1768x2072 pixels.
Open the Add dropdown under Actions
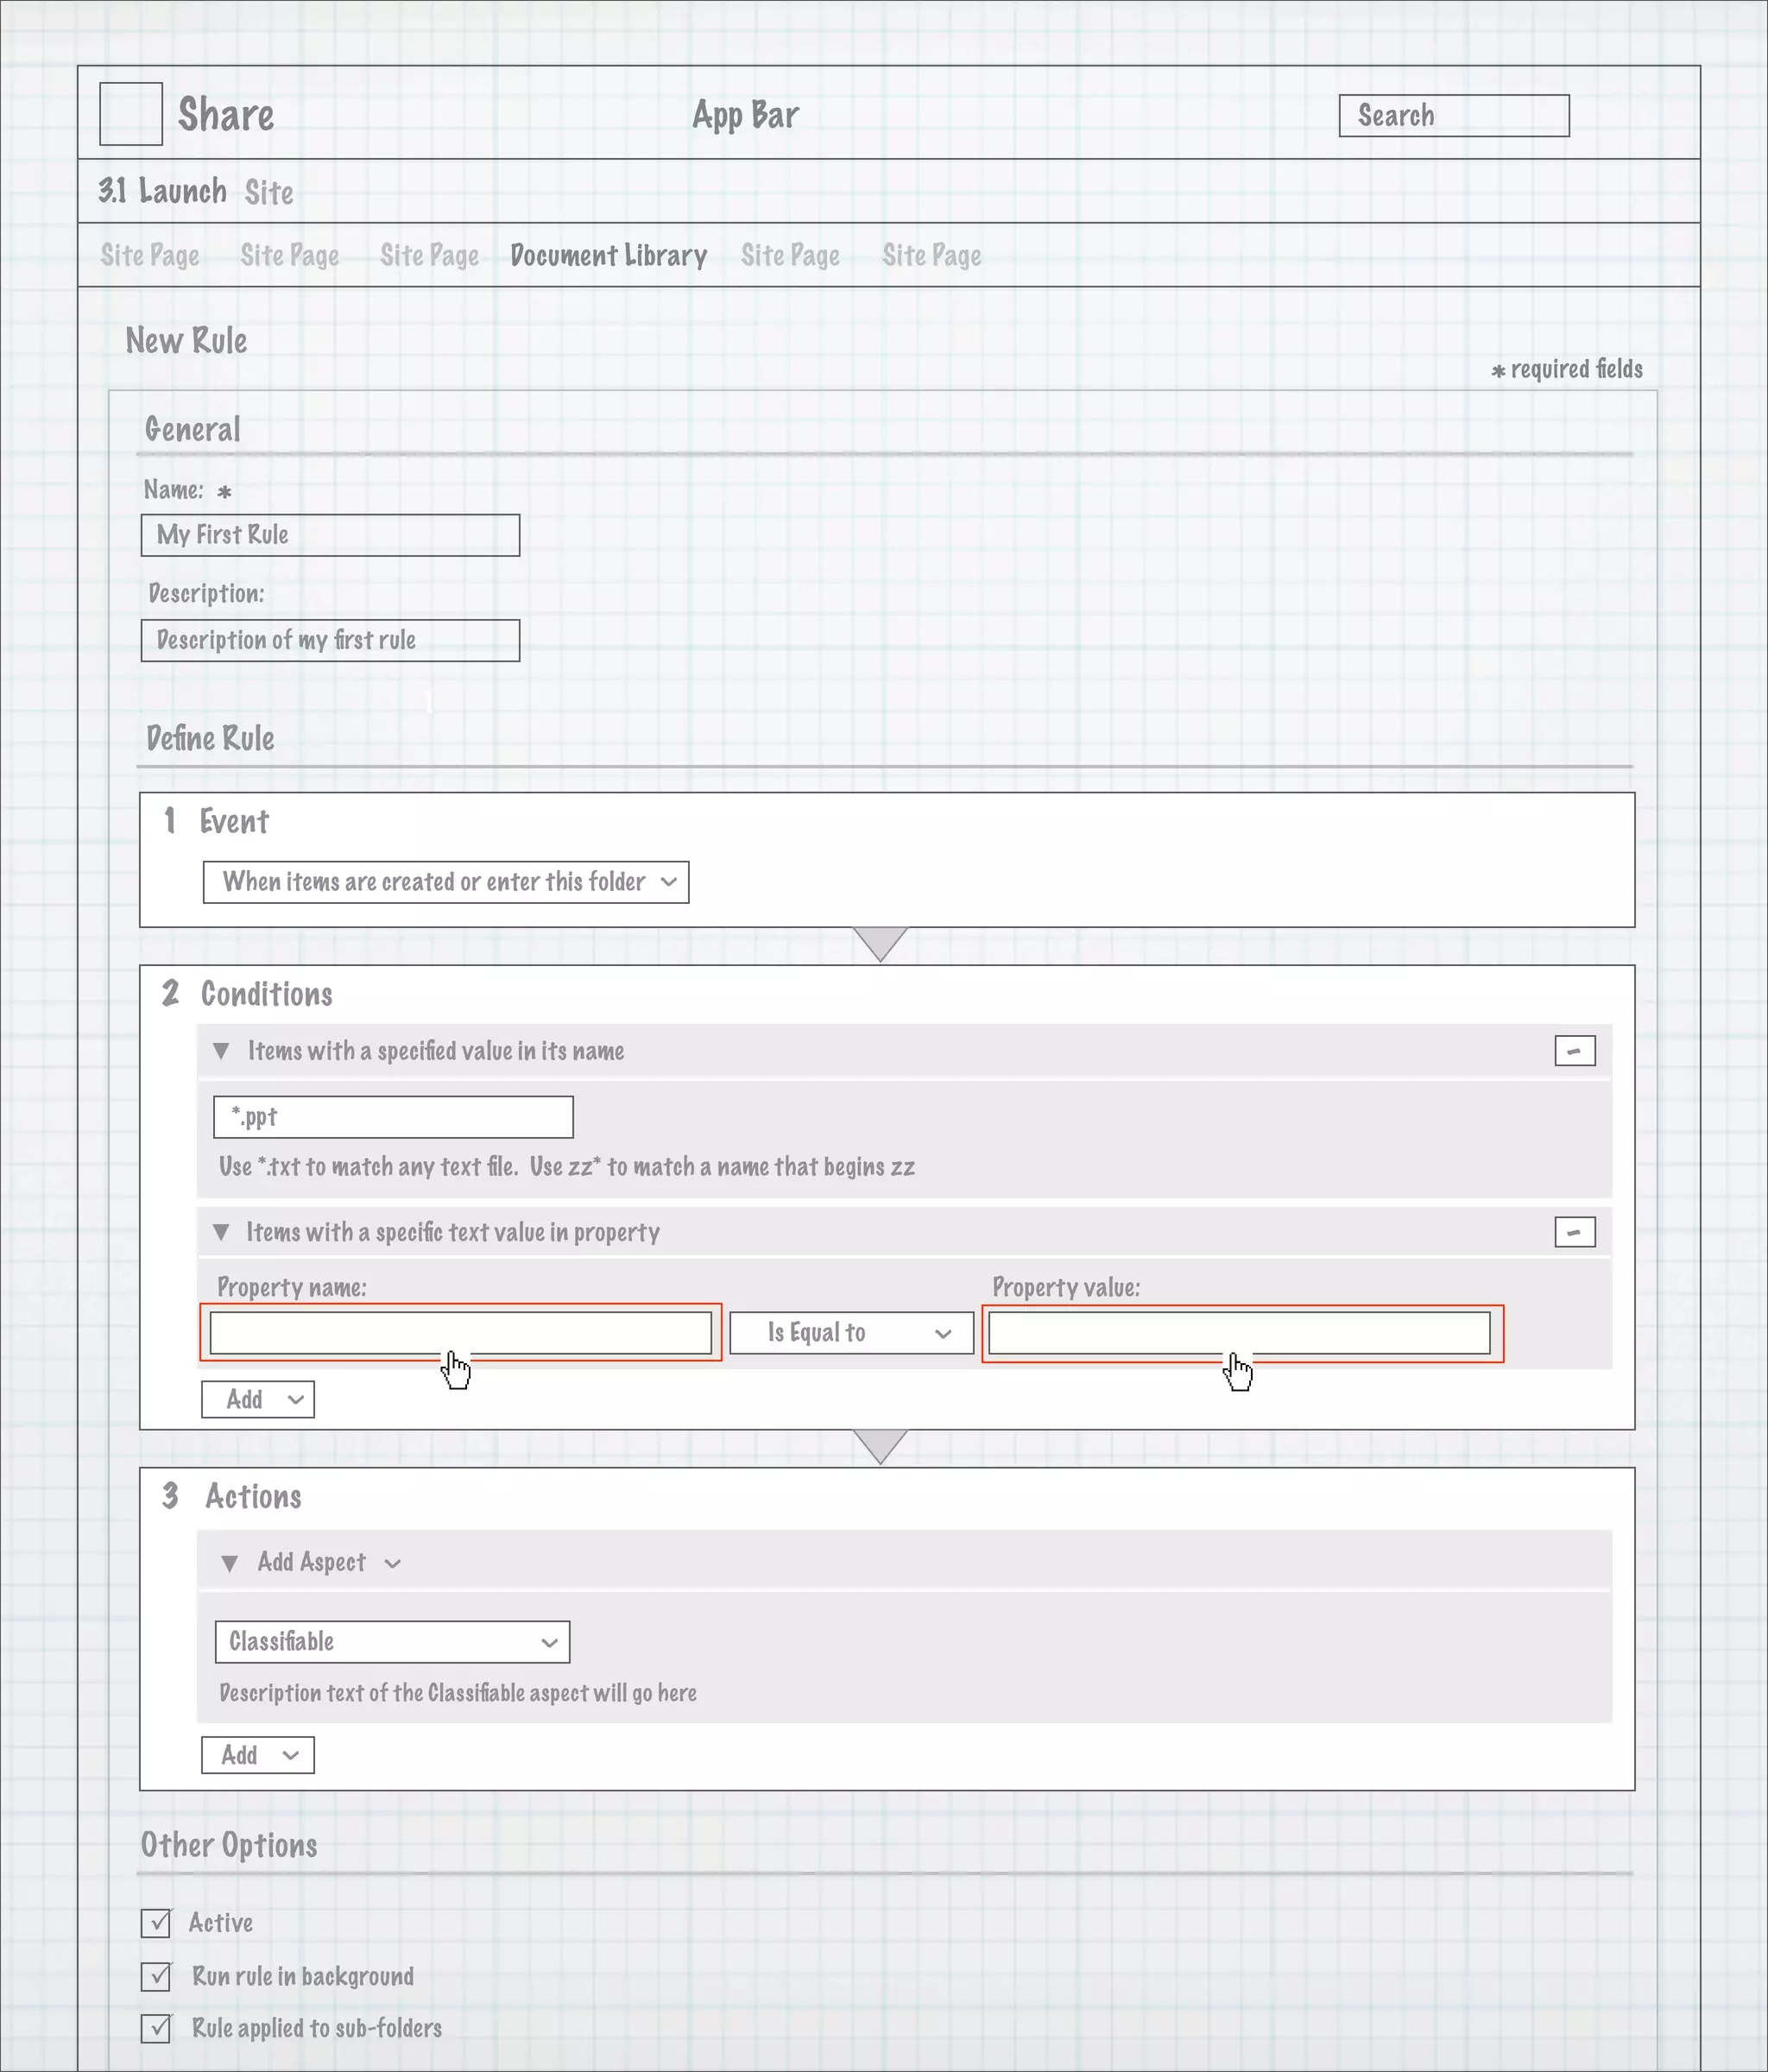258,1755
